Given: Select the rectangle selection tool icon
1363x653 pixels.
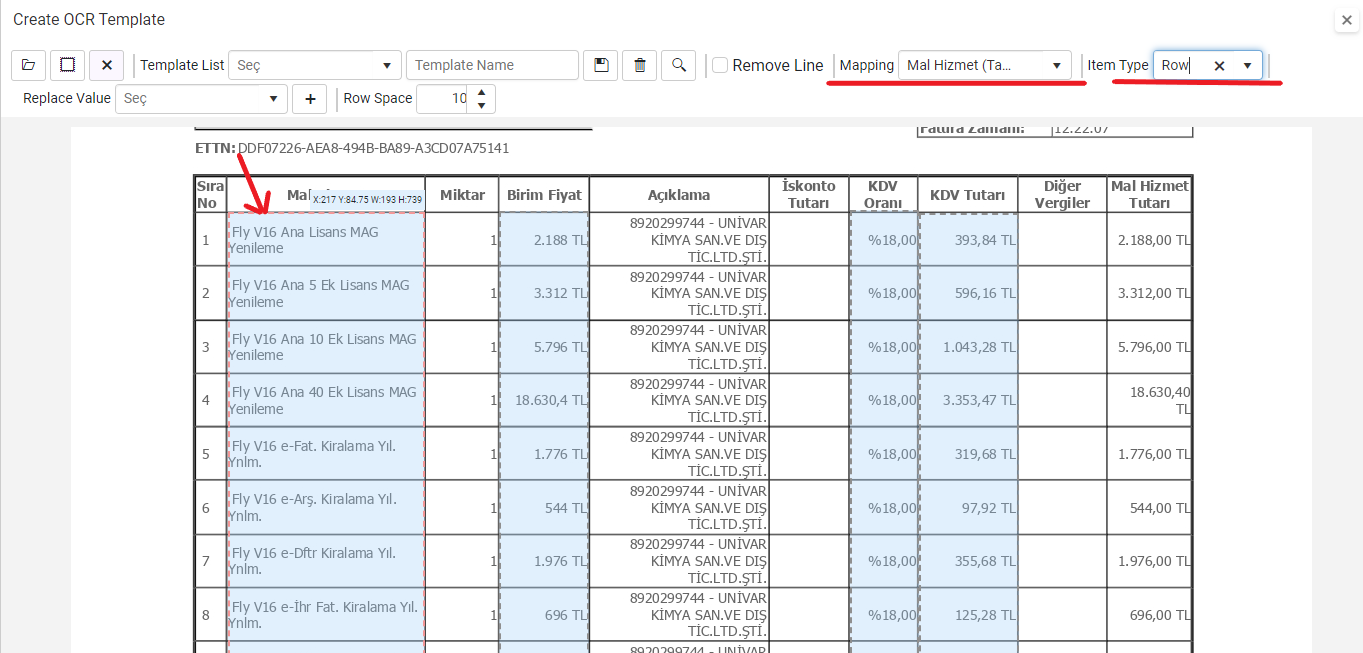Looking at the screenshot, I should click(x=67, y=65).
